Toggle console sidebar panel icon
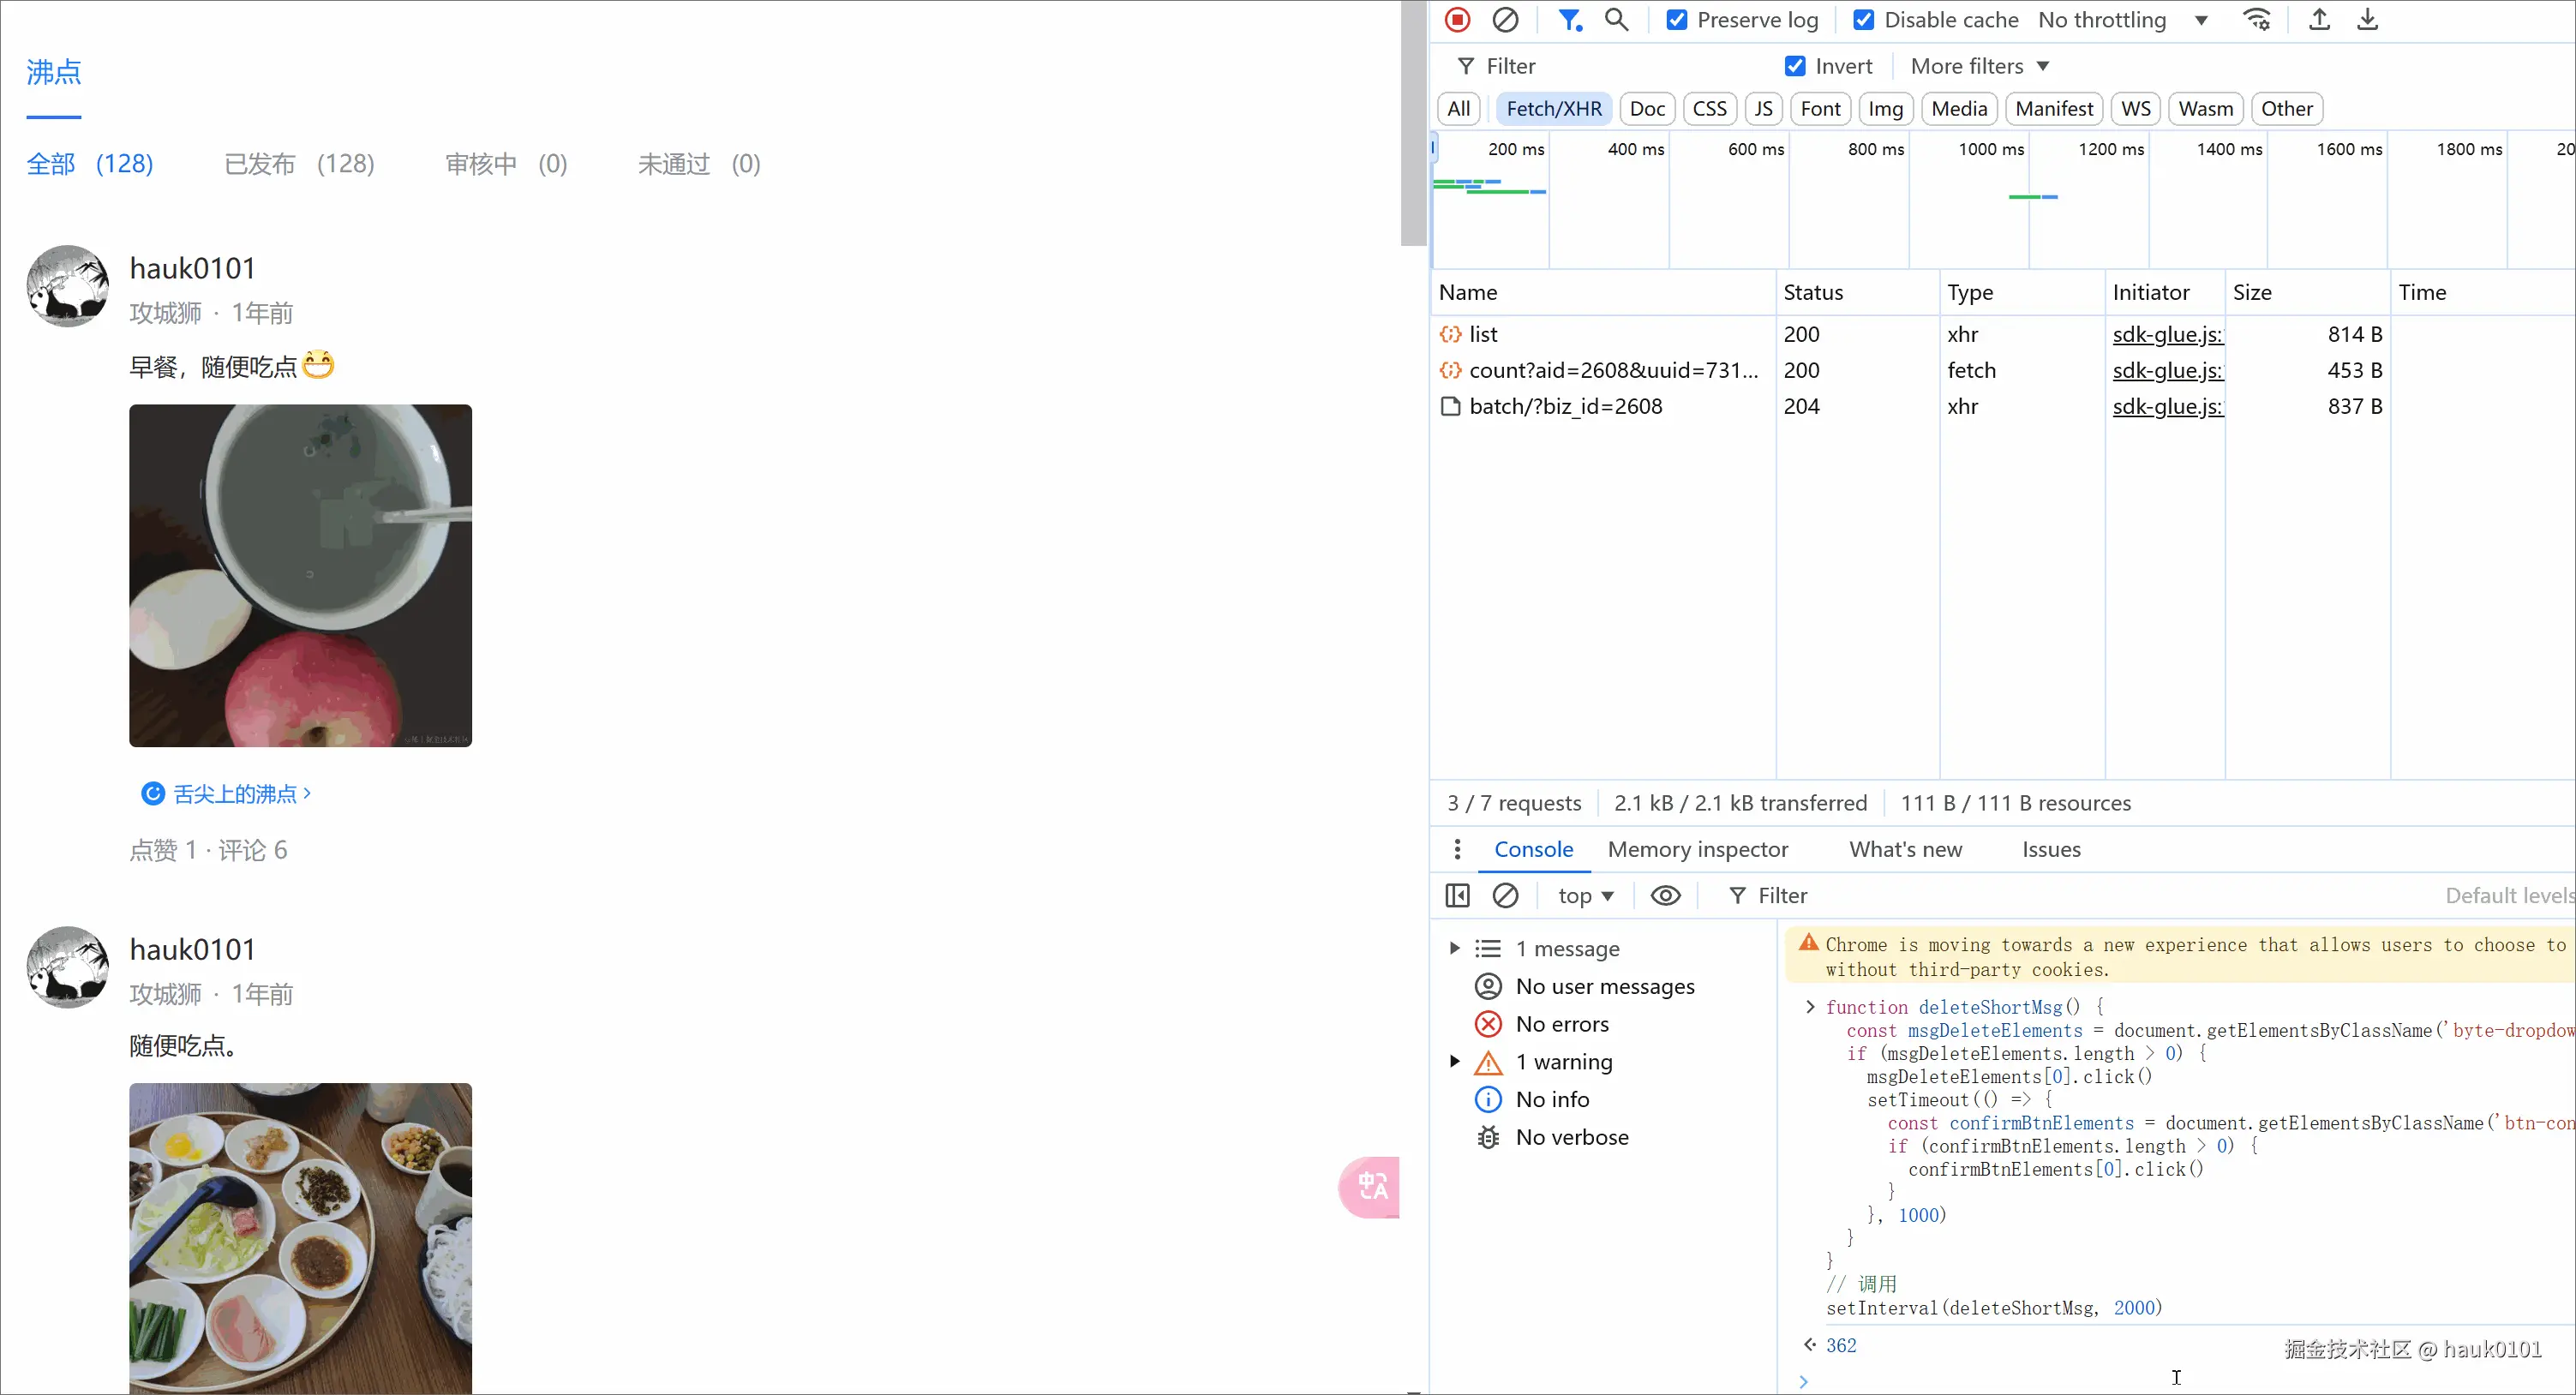This screenshot has width=2576, height=1395. pos(1457,895)
